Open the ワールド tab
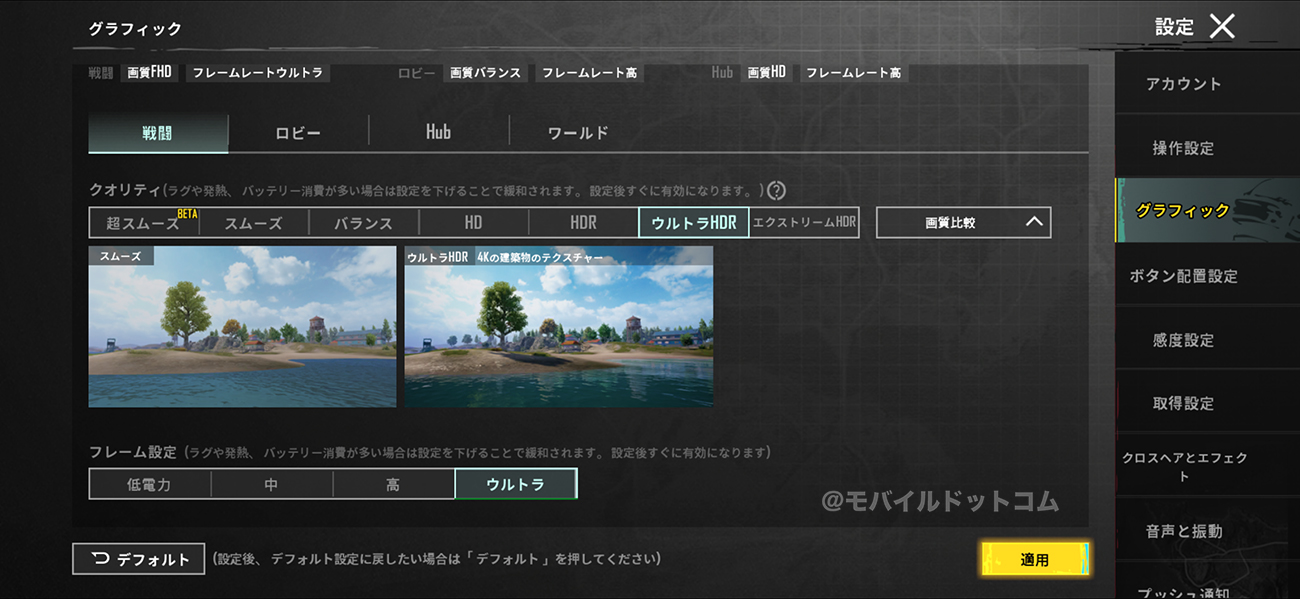This screenshot has width=1300, height=599. [578, 133]
